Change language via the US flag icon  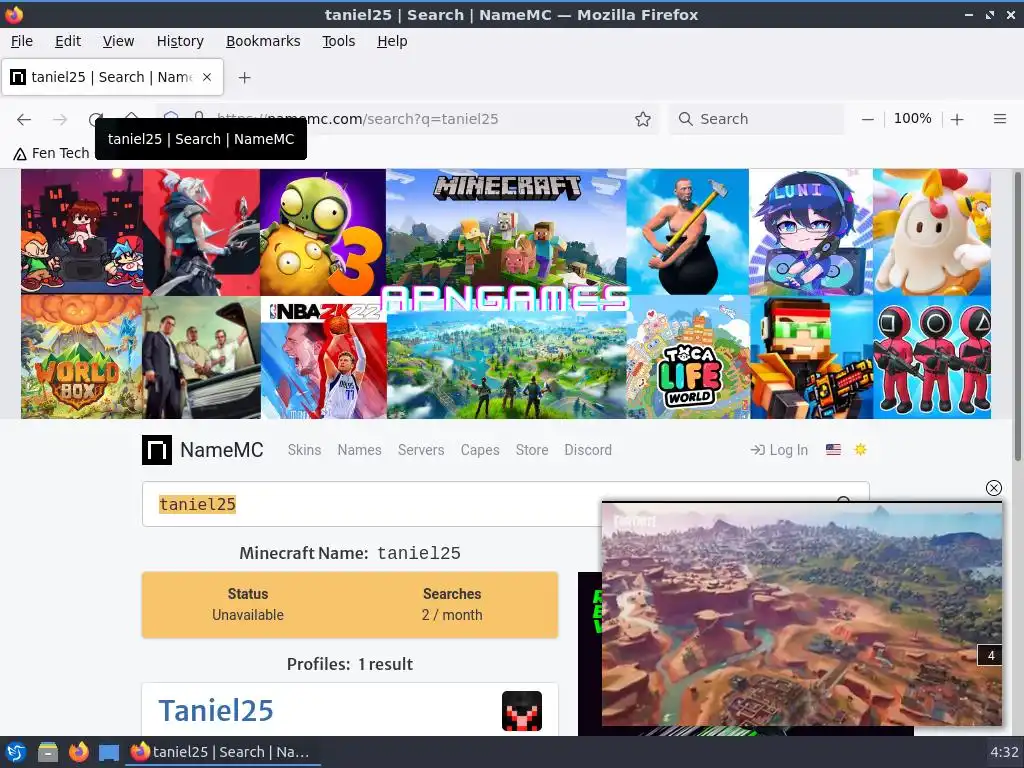pyautogui.click(x=833, y=450)
